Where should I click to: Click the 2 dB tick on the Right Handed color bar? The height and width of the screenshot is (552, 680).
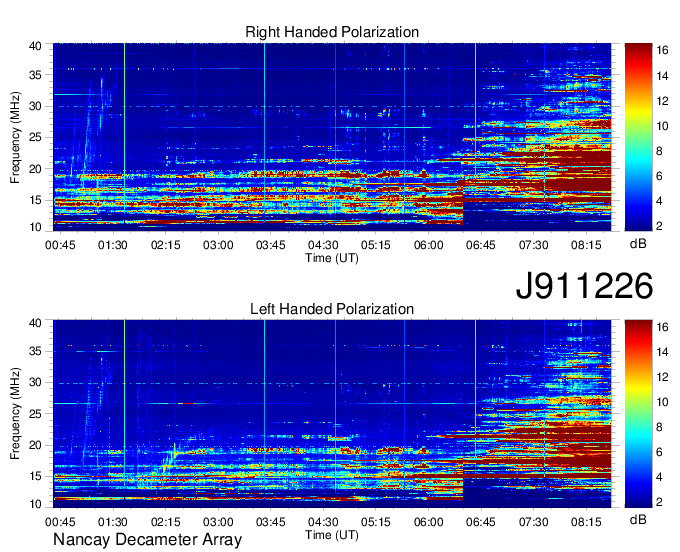pos(659,226)
